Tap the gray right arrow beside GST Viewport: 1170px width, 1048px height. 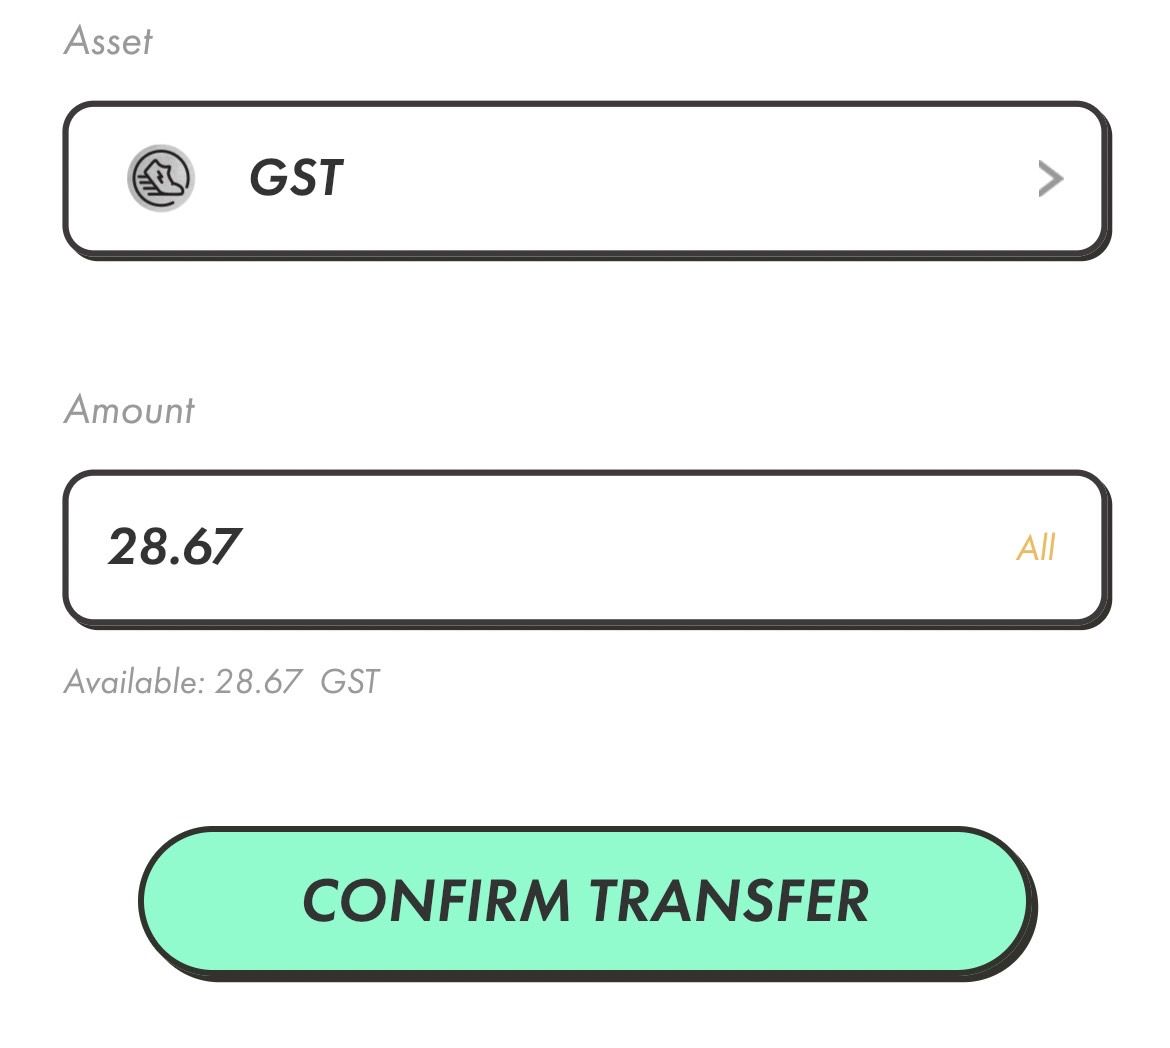[1051, 178]
